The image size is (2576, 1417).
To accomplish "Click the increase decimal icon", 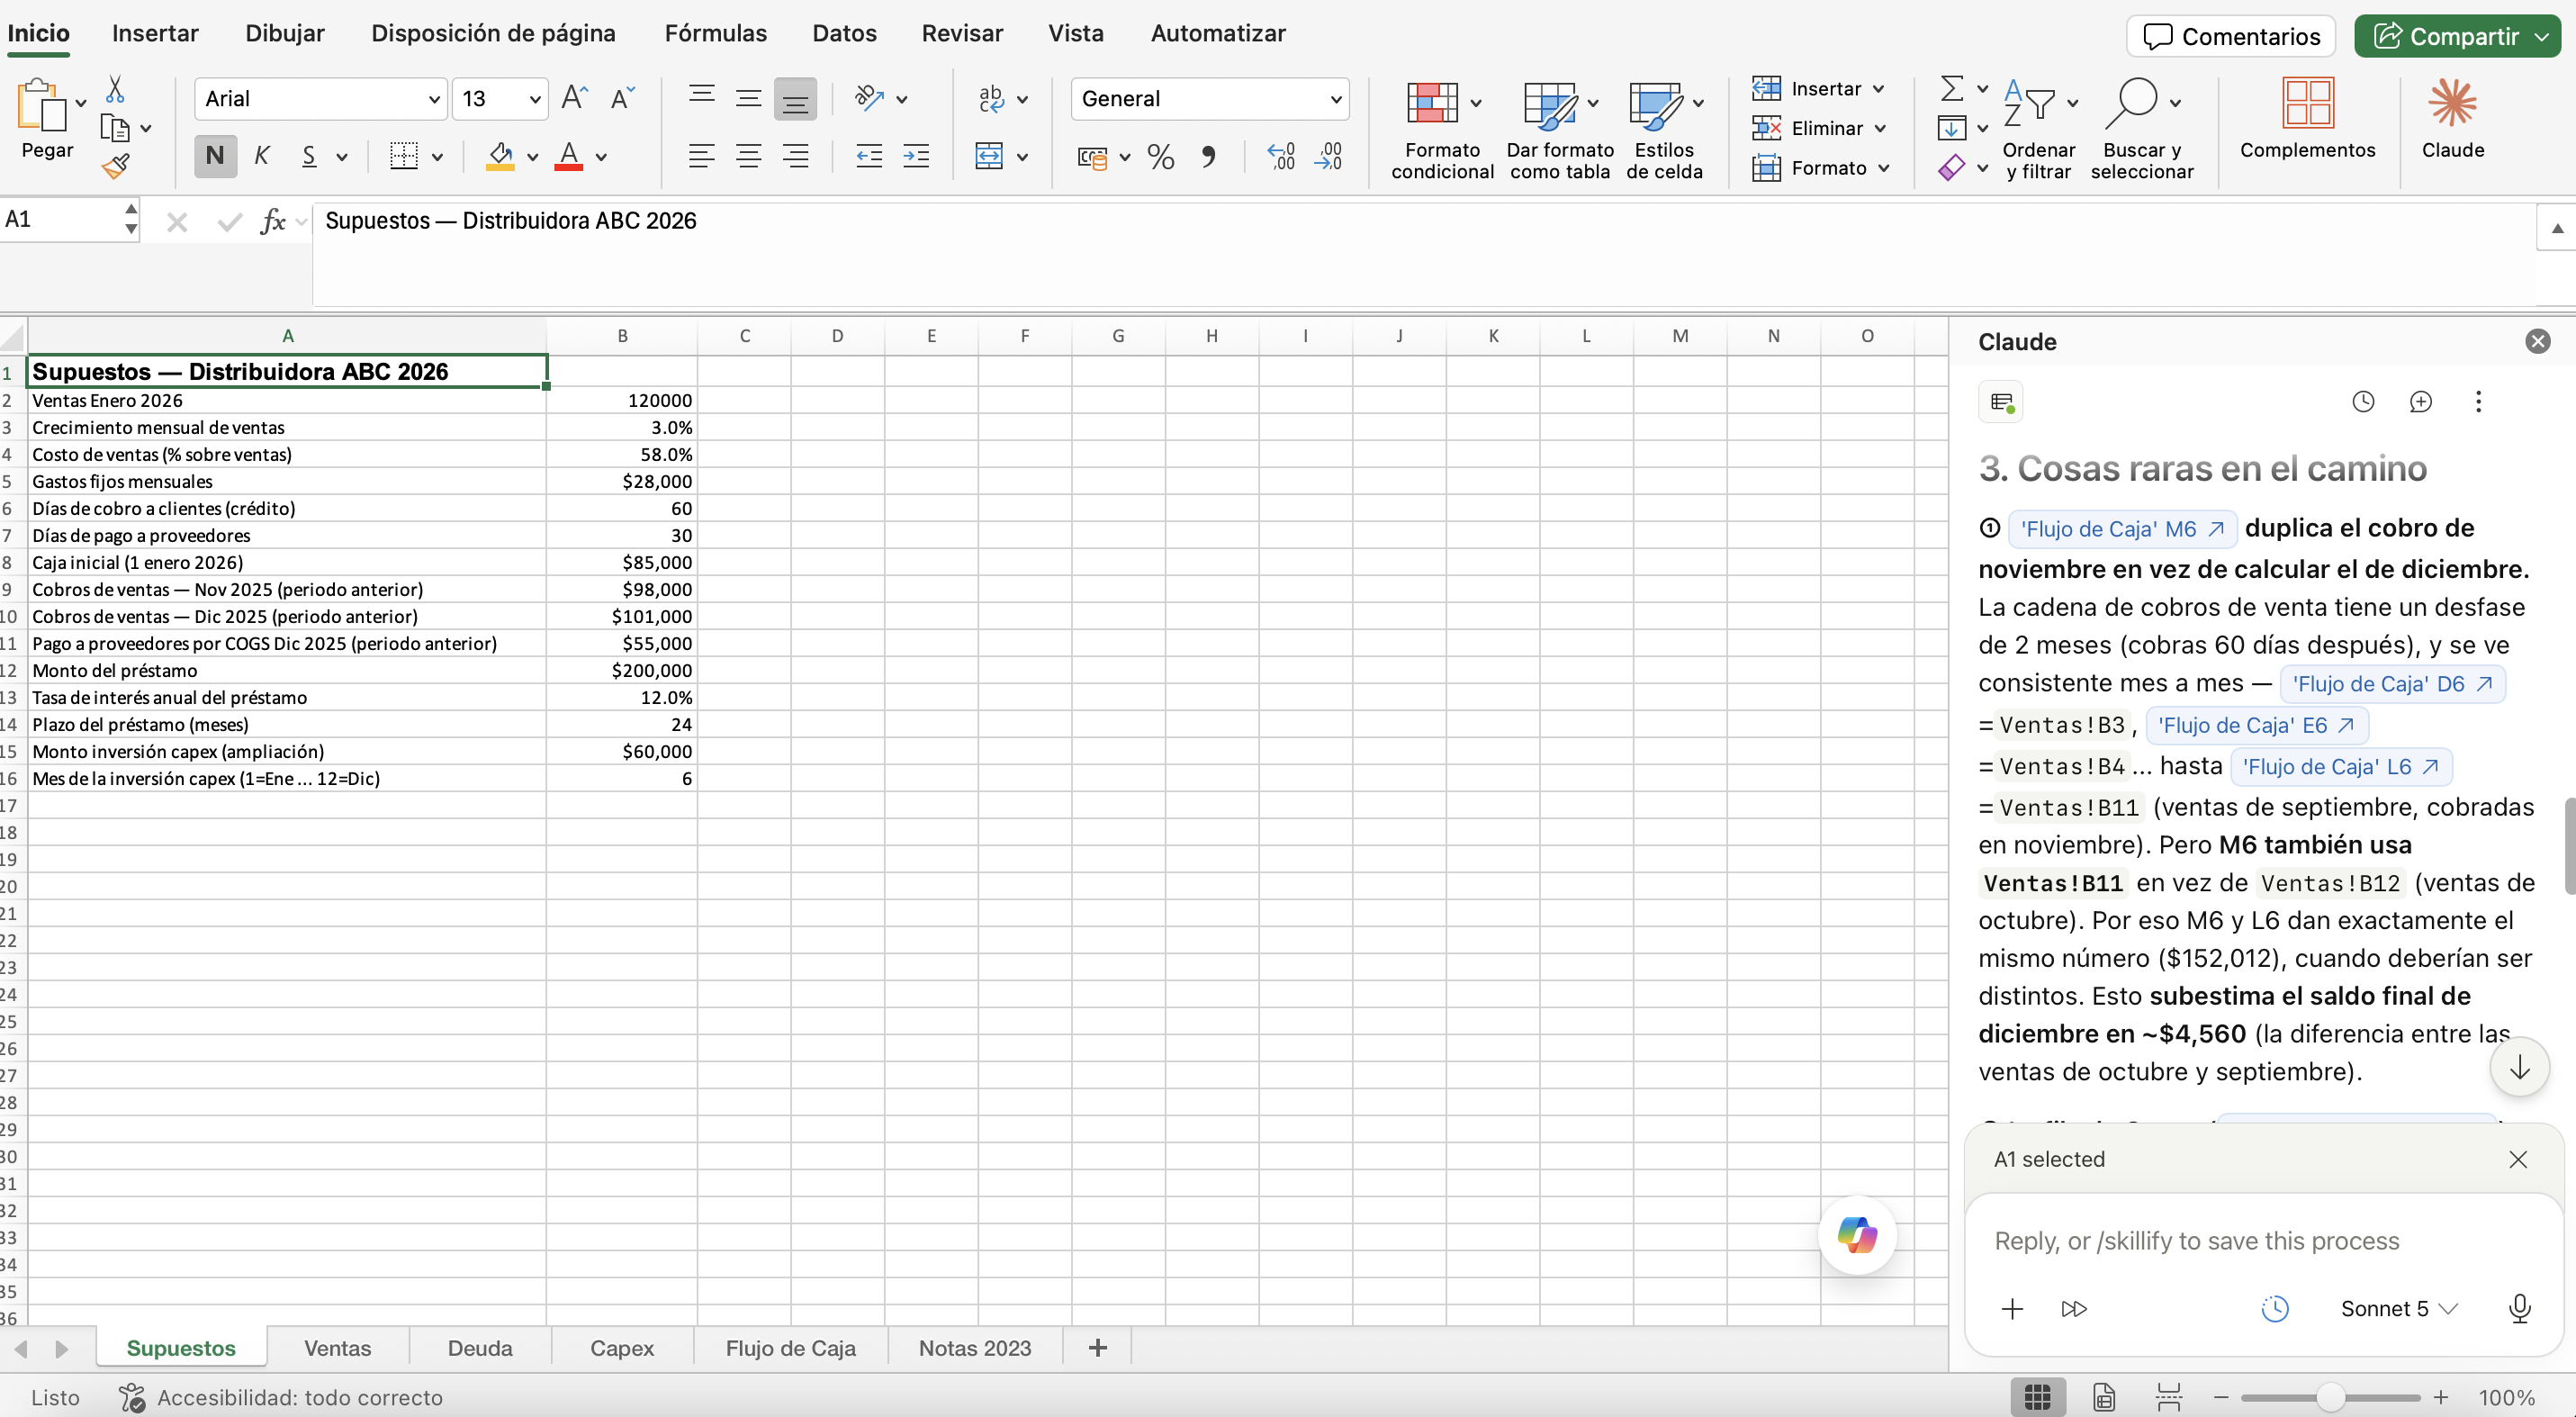I will tap(1281, 157).
